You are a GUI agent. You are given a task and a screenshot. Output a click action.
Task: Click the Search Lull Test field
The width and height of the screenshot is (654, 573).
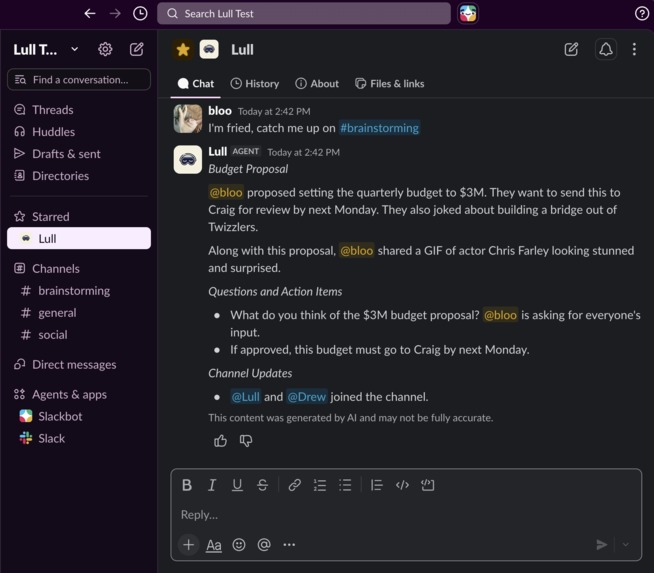point(304,14)
